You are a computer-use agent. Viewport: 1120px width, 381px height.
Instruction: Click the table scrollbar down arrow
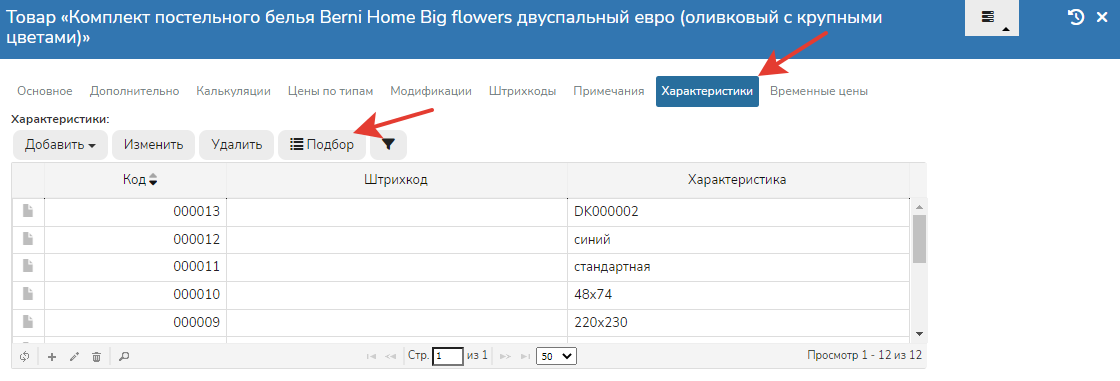(x=919, y=333)
